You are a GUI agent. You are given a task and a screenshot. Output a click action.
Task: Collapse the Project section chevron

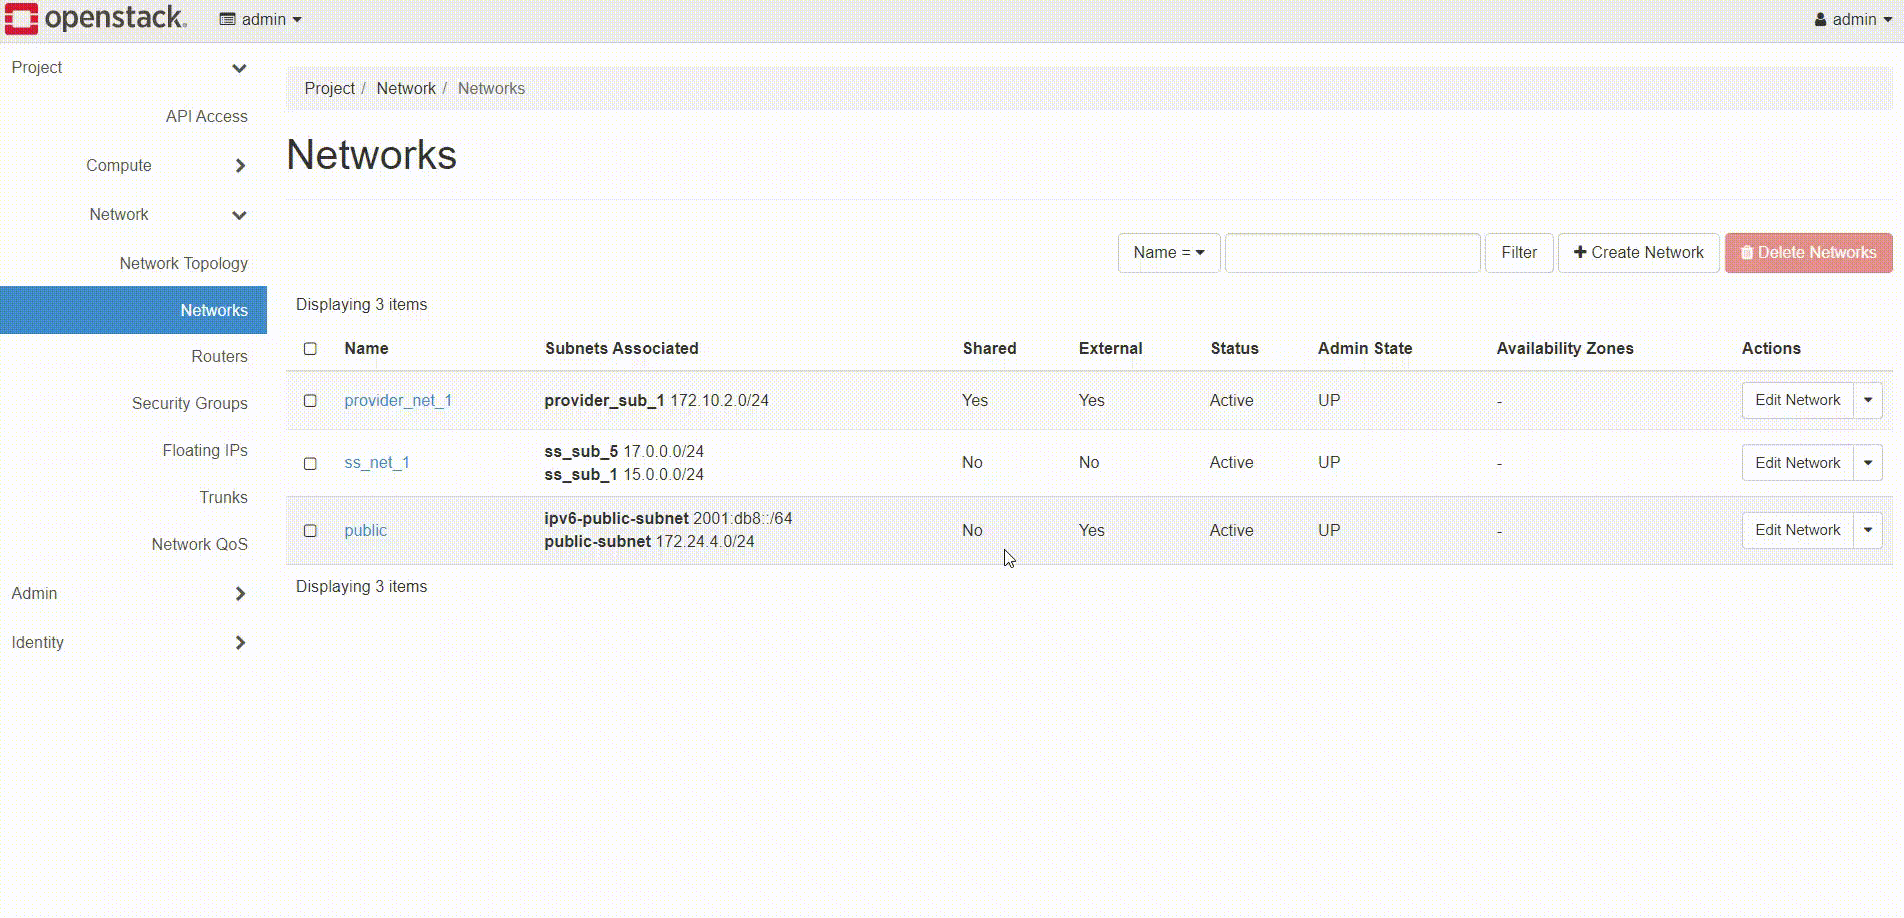pos(239,68)
